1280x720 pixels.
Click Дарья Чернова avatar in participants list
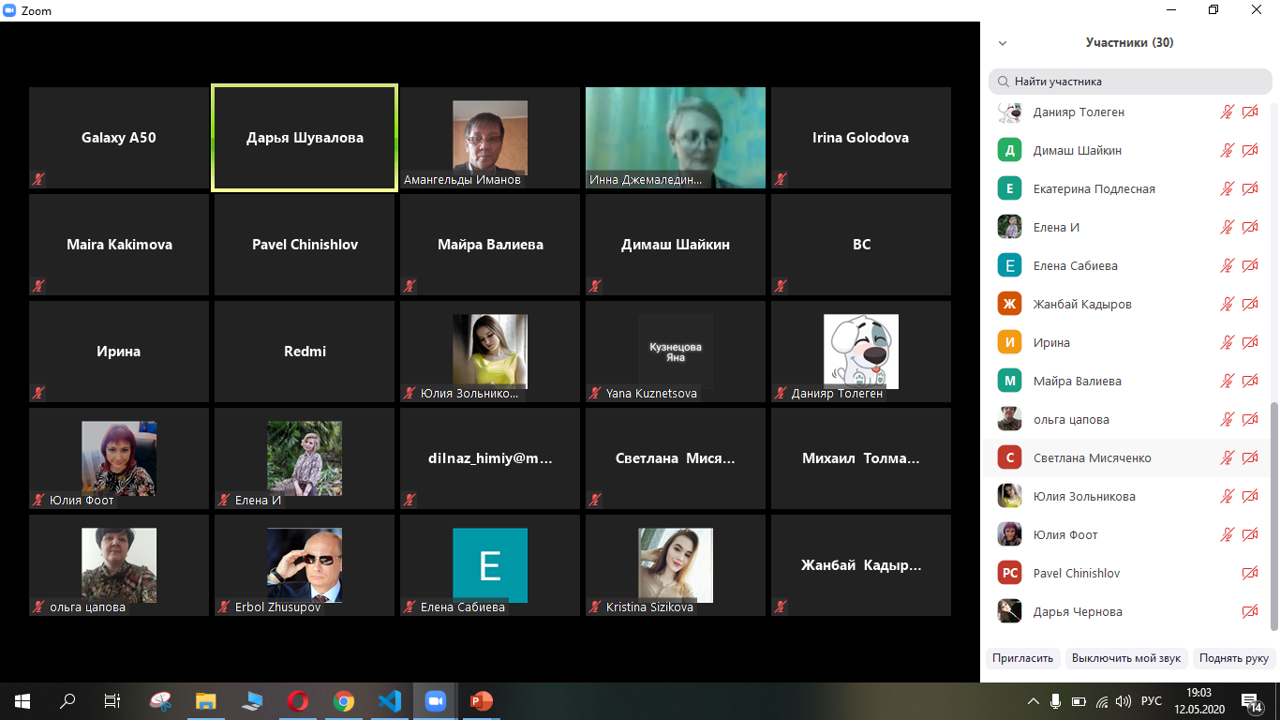(x=1010, y=611)
